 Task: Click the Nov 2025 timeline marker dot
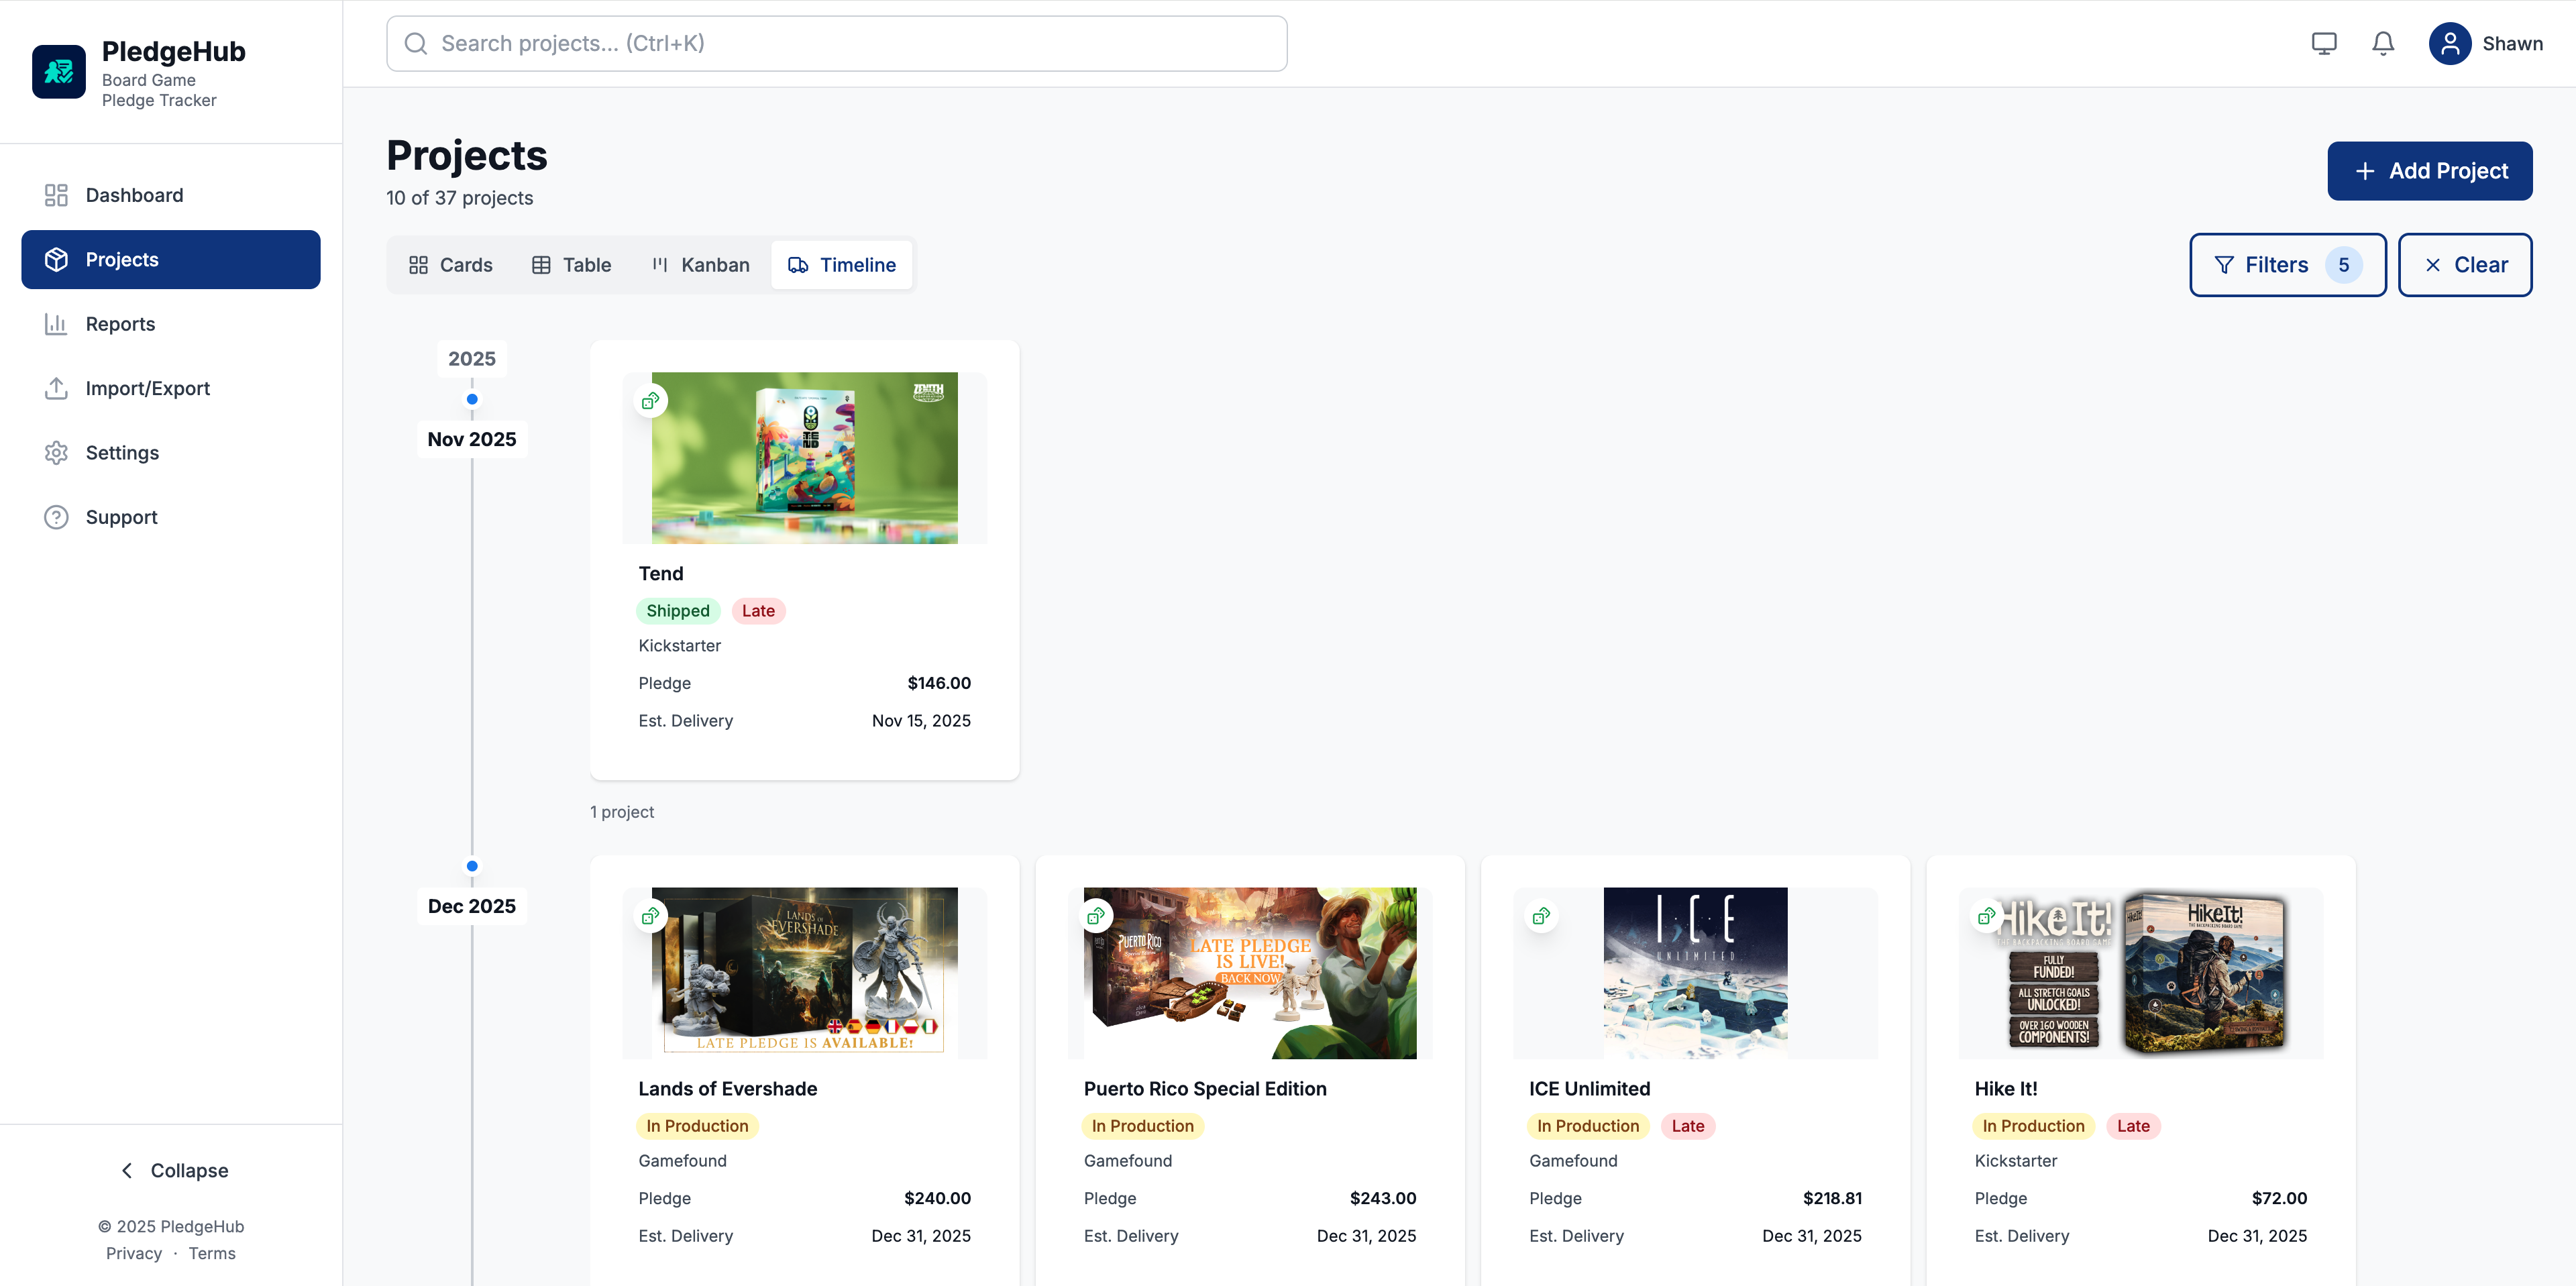point(471,398)
